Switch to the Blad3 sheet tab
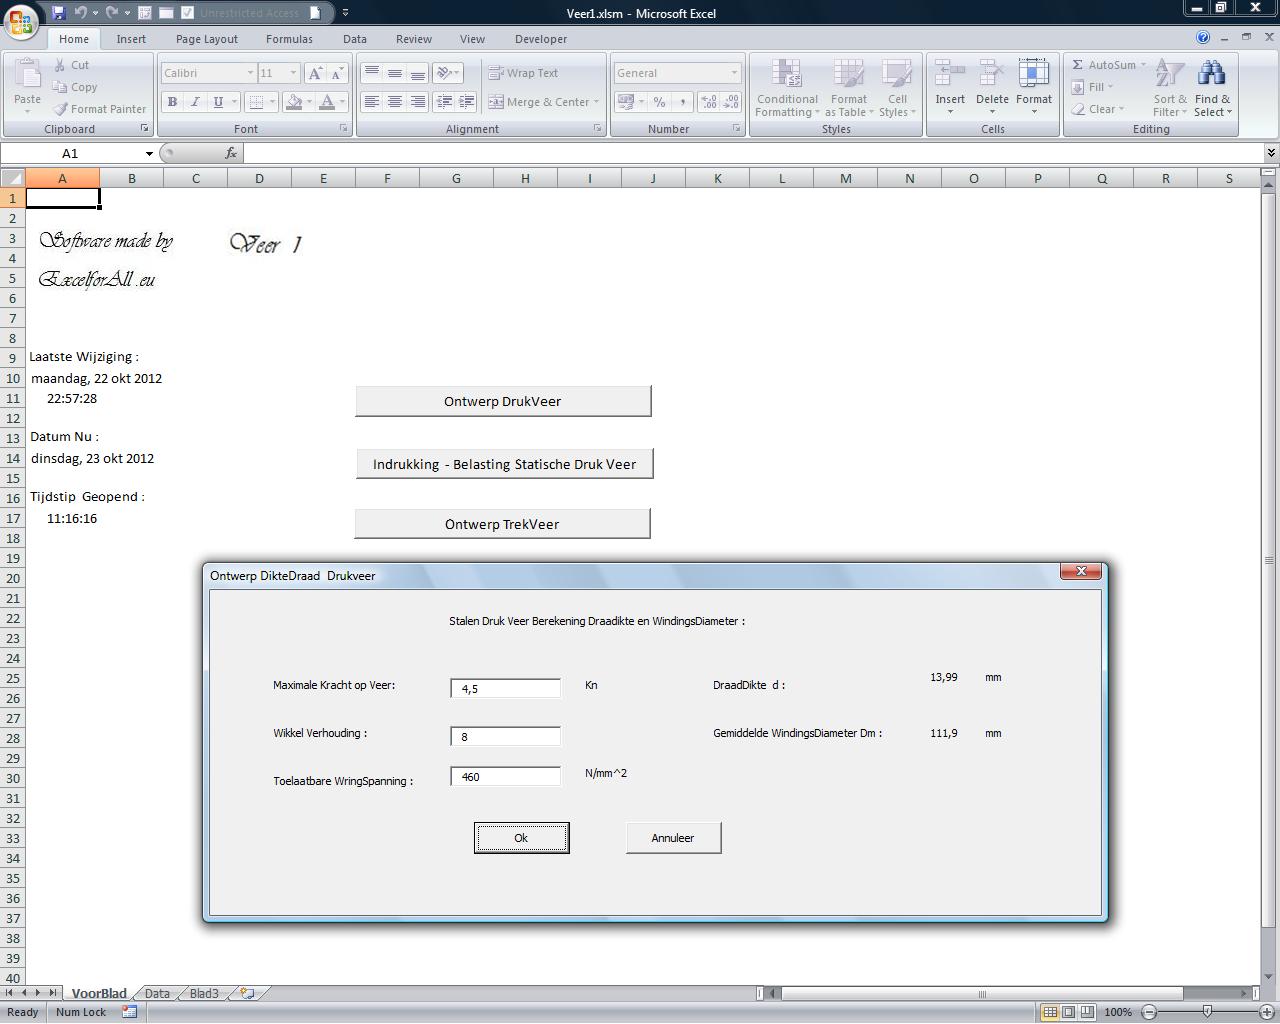The image size is (1280, 1024). pos(204,993)
